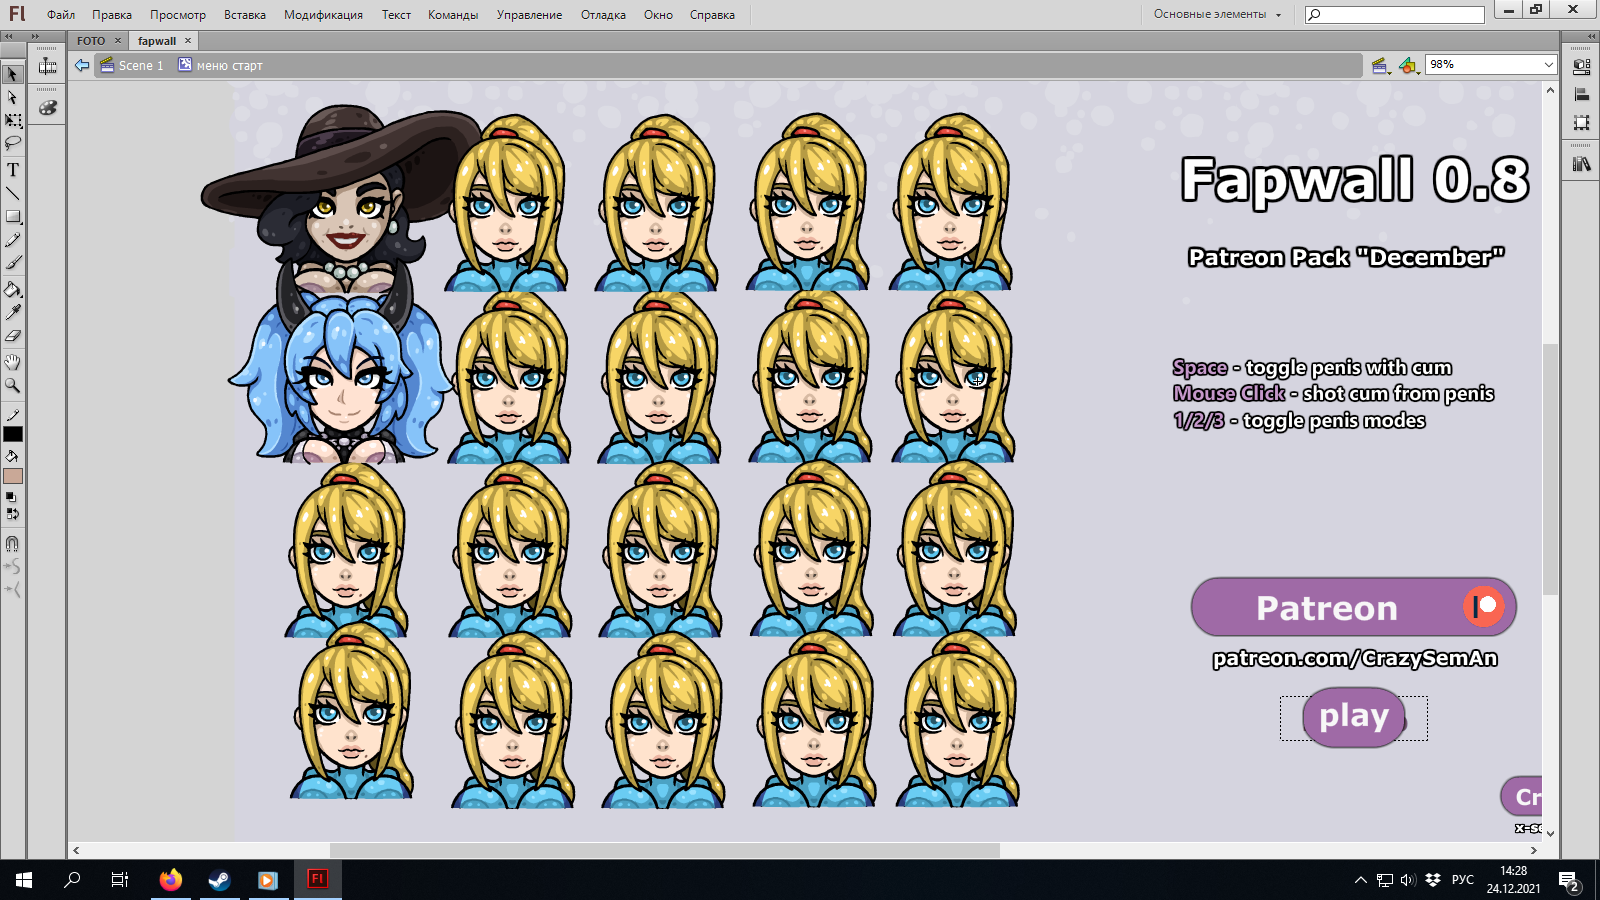1600x900 pixels.
Task: Open the black stroke color swatch
Action: 13,434
